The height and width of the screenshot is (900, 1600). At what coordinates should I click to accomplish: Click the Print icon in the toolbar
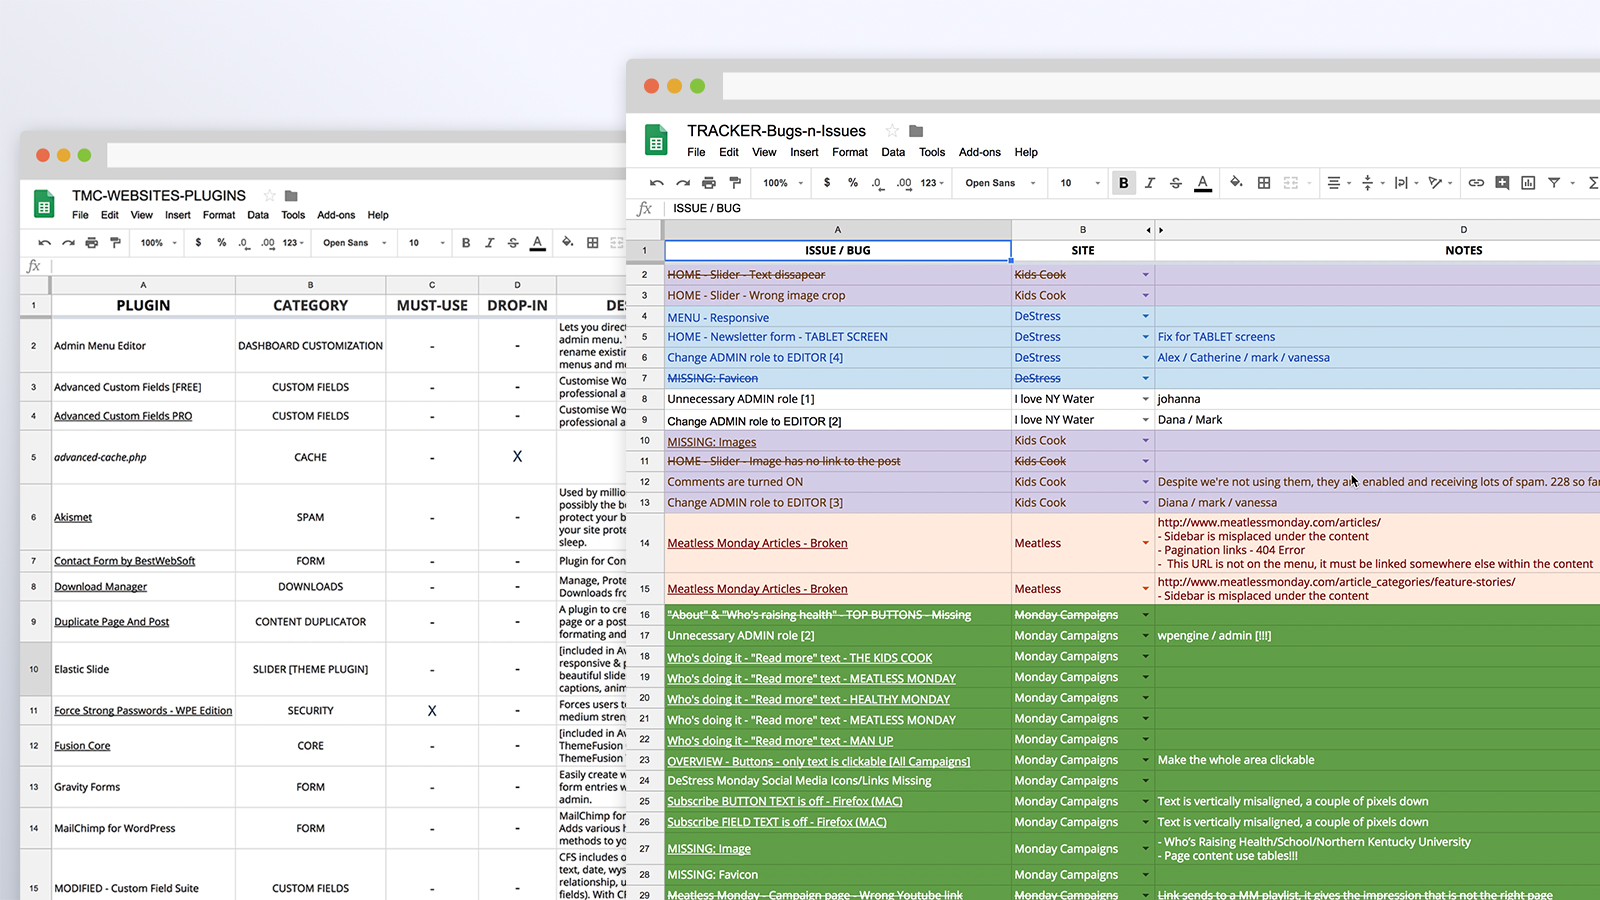pos(709,183)
